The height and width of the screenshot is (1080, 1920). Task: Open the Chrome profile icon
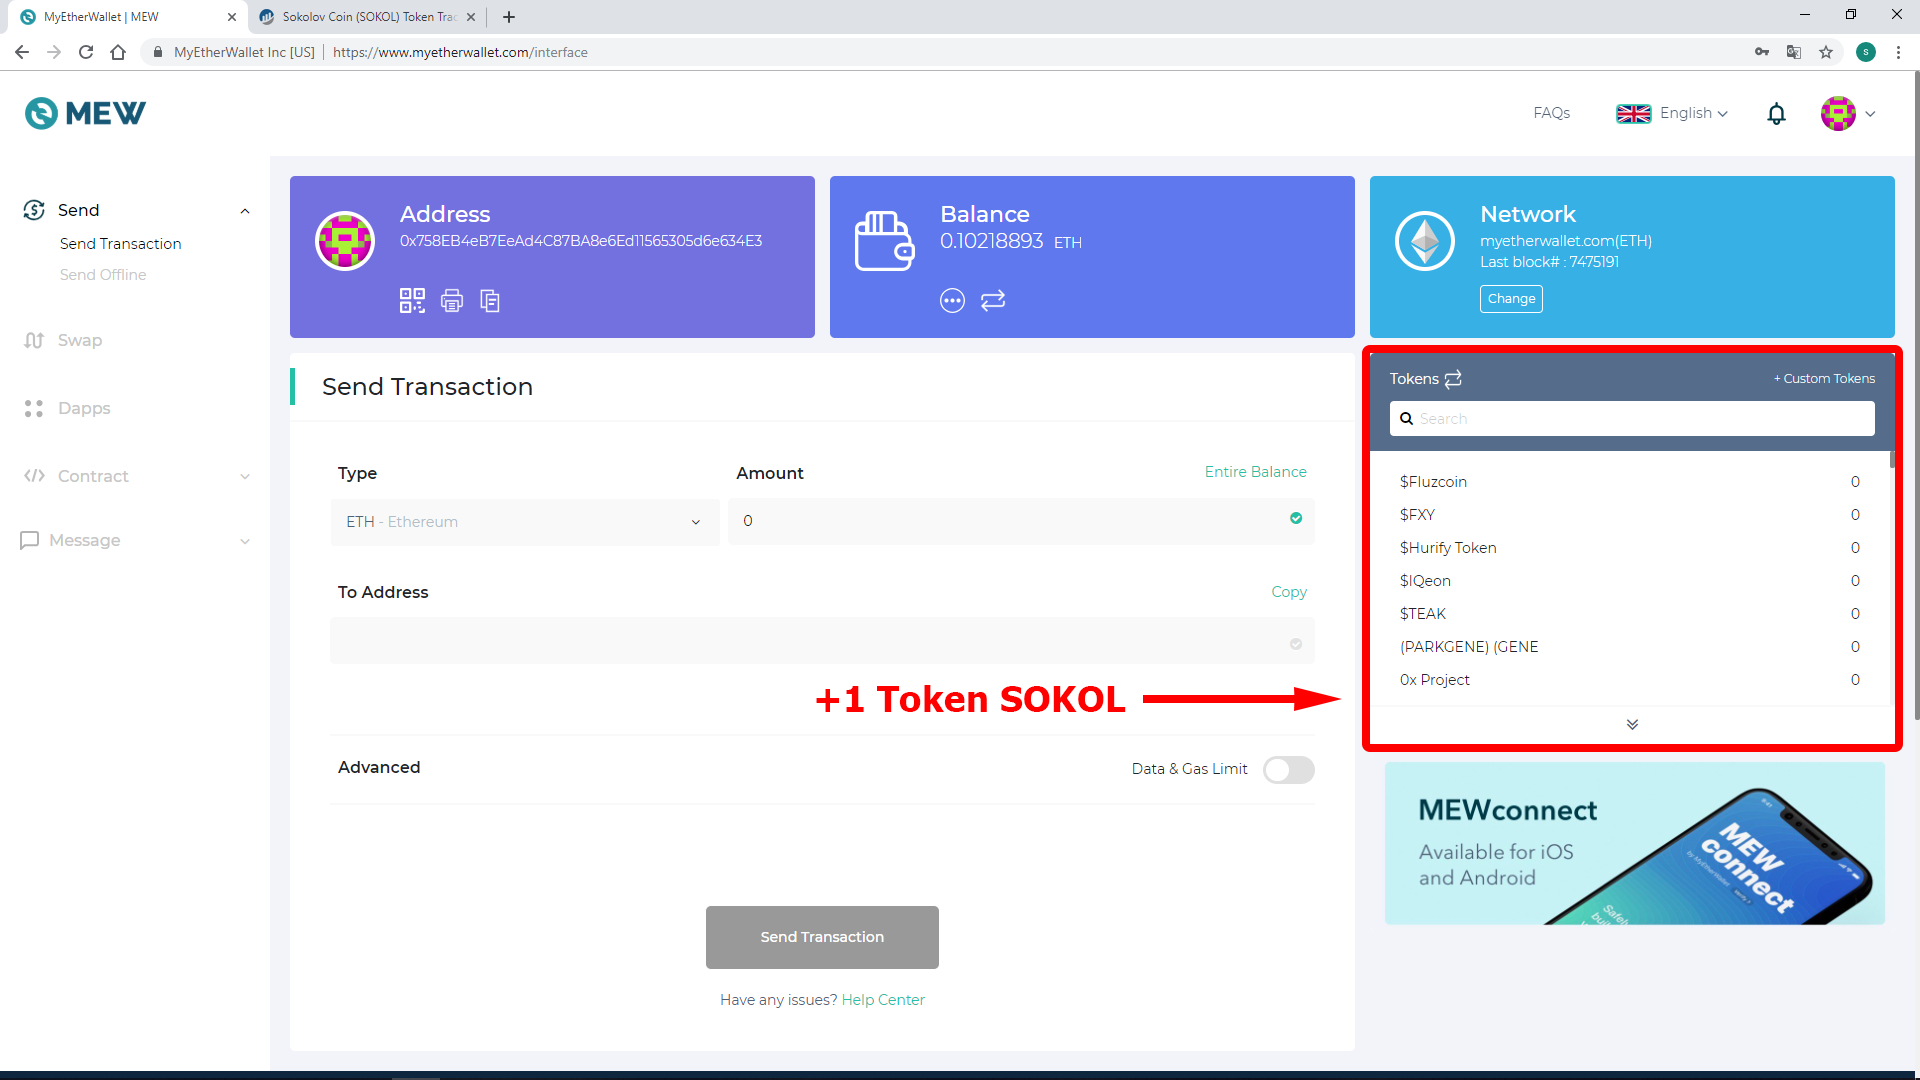click(1866, 52)
